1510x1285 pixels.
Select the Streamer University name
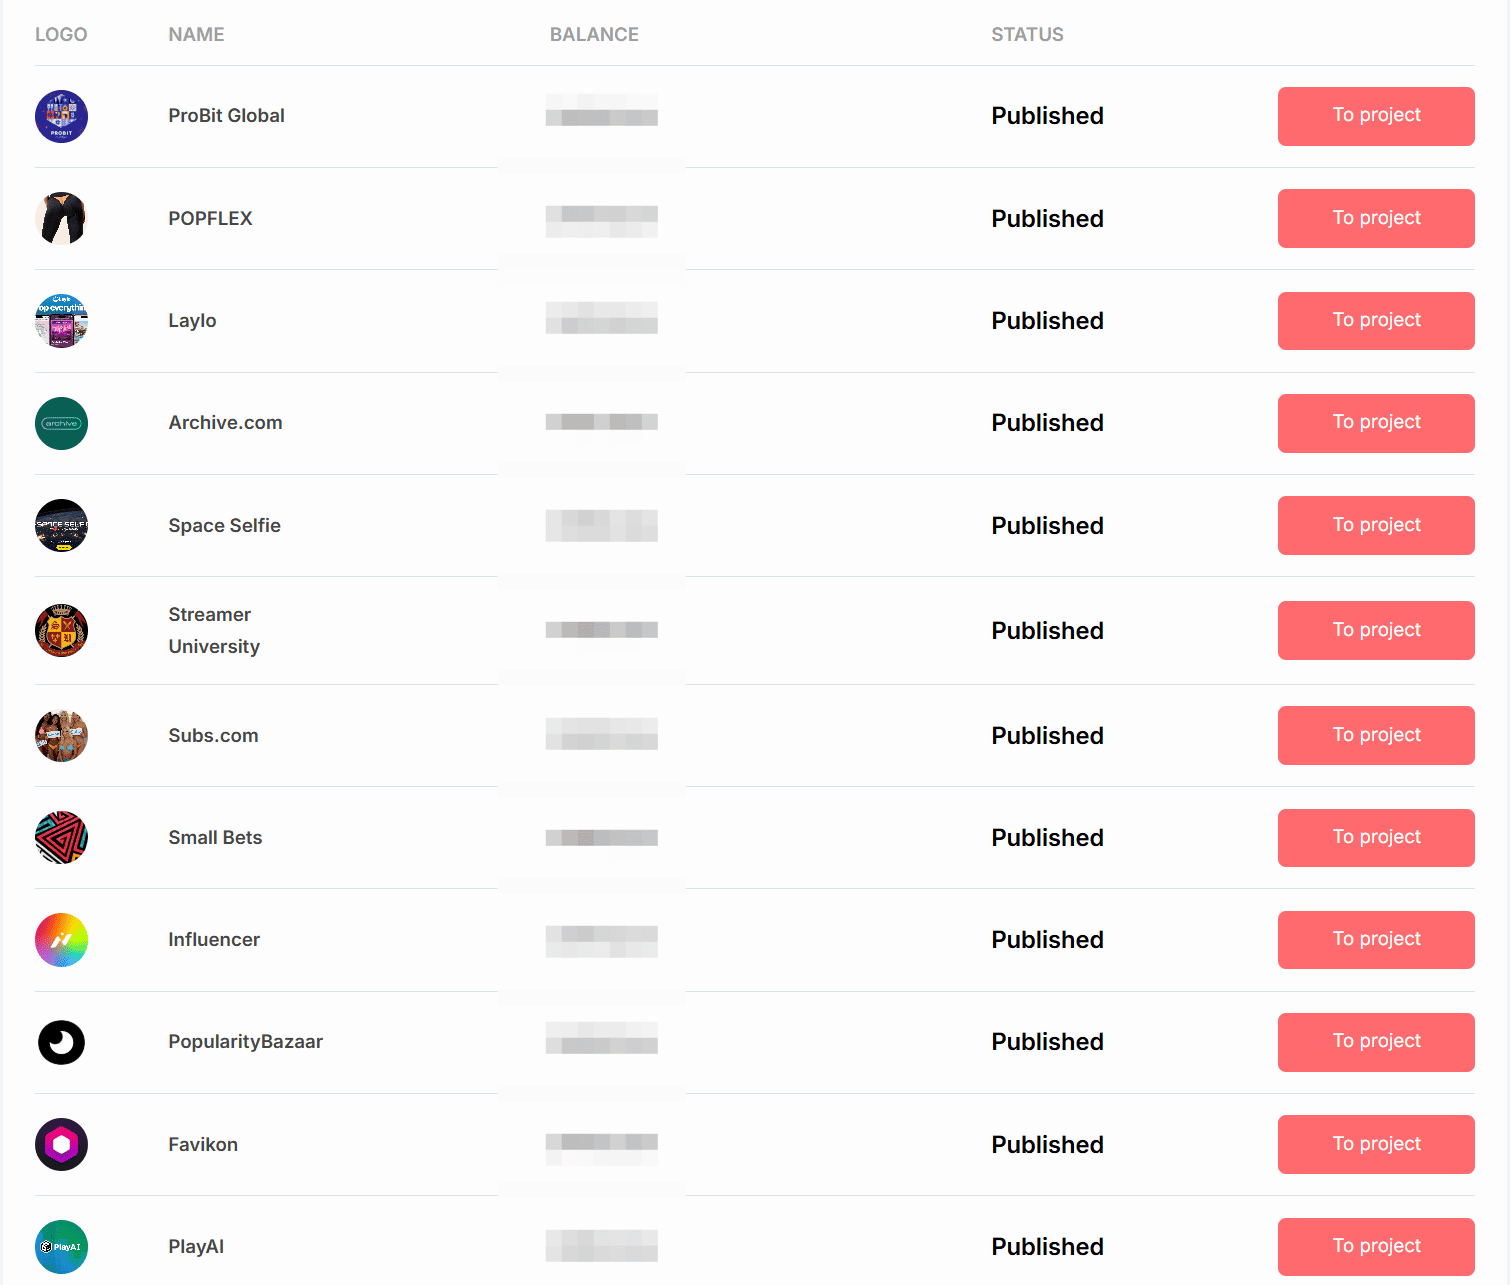click(213, 630)
